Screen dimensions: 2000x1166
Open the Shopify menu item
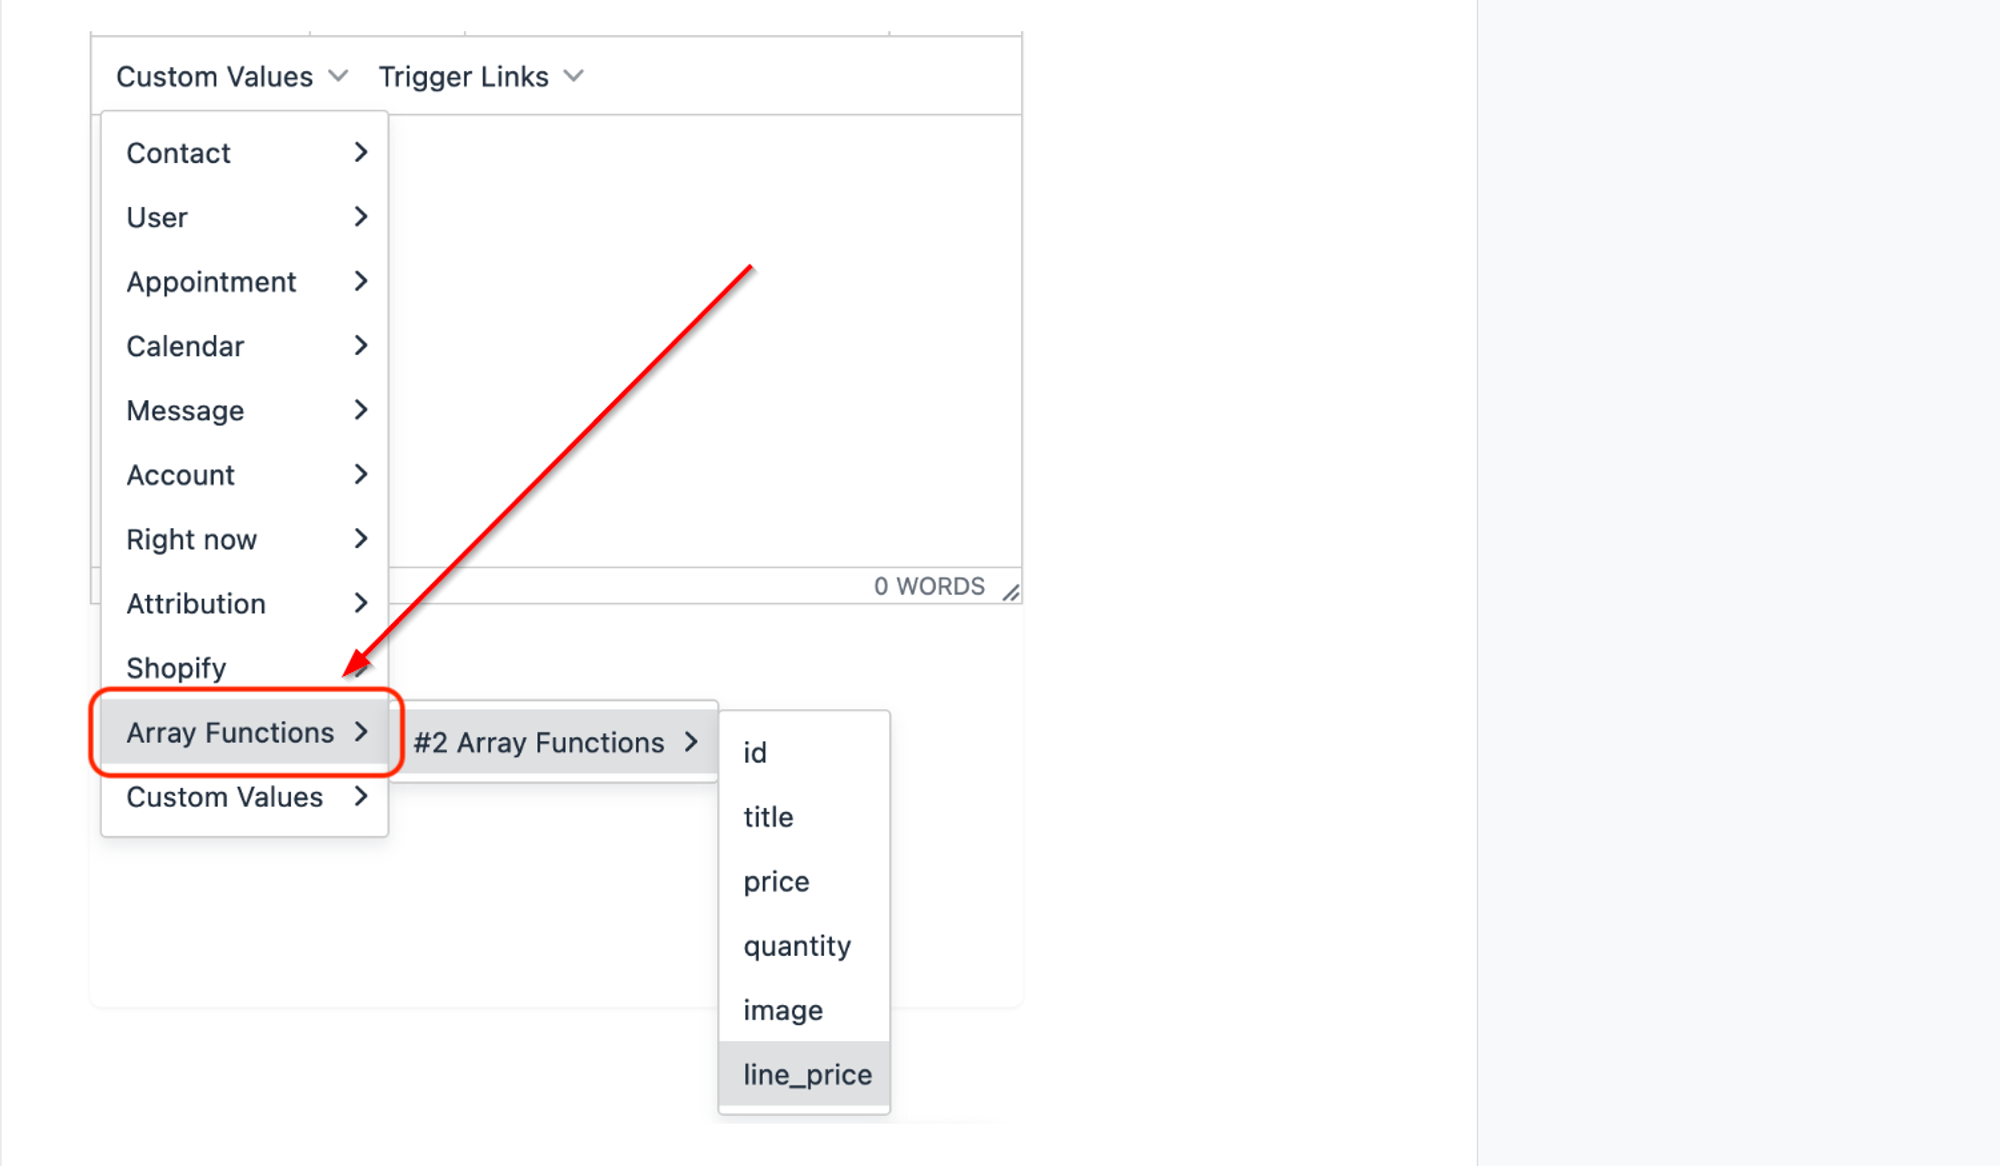[245, 668]
